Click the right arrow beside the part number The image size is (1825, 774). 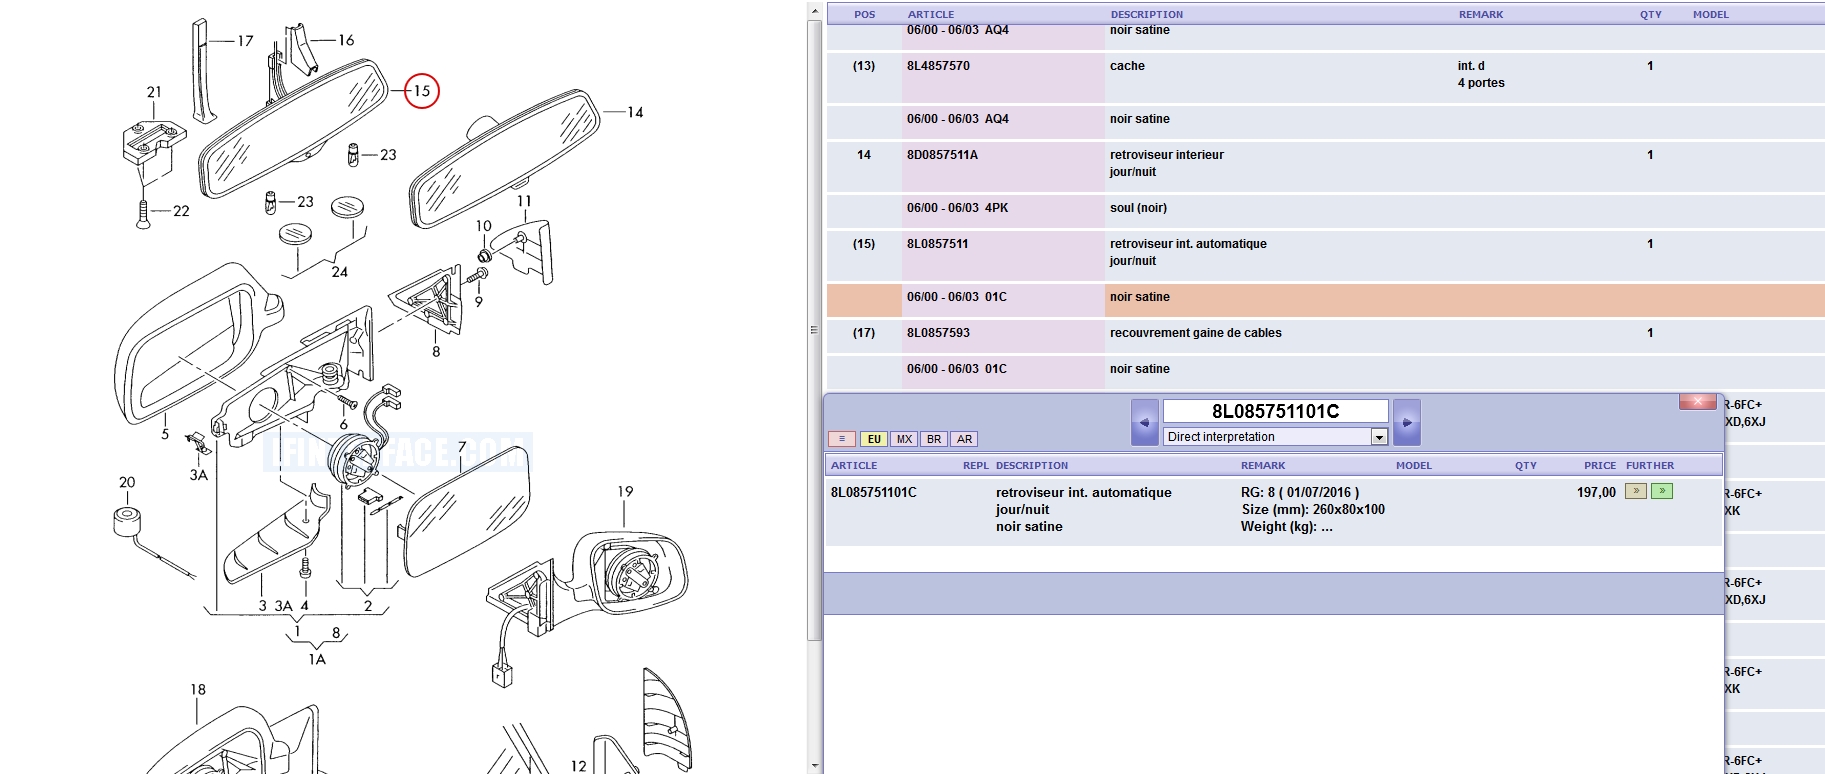click(x=1406, y=422)
